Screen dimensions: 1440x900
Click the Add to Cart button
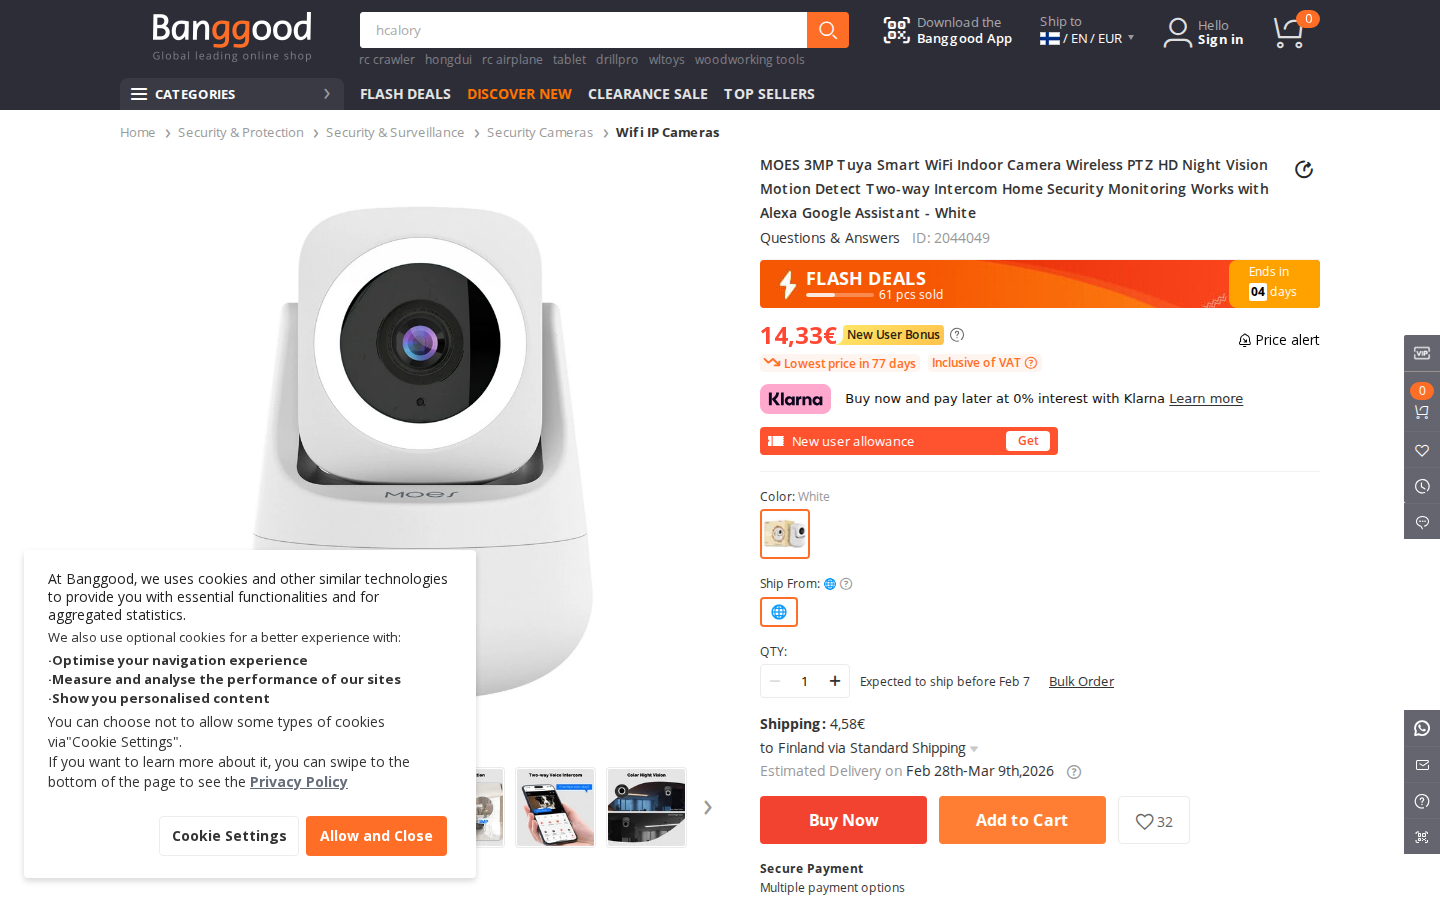pos(1022,820)
